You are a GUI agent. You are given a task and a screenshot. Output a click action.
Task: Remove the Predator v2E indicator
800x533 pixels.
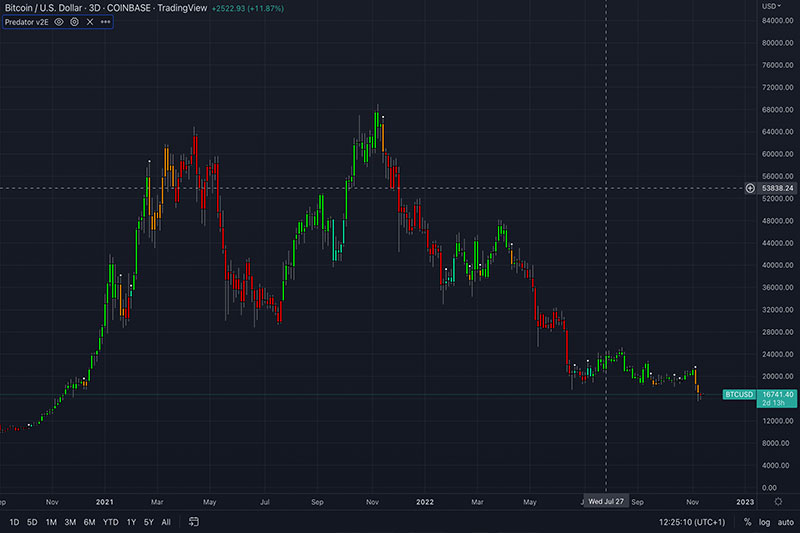(89, 21)
